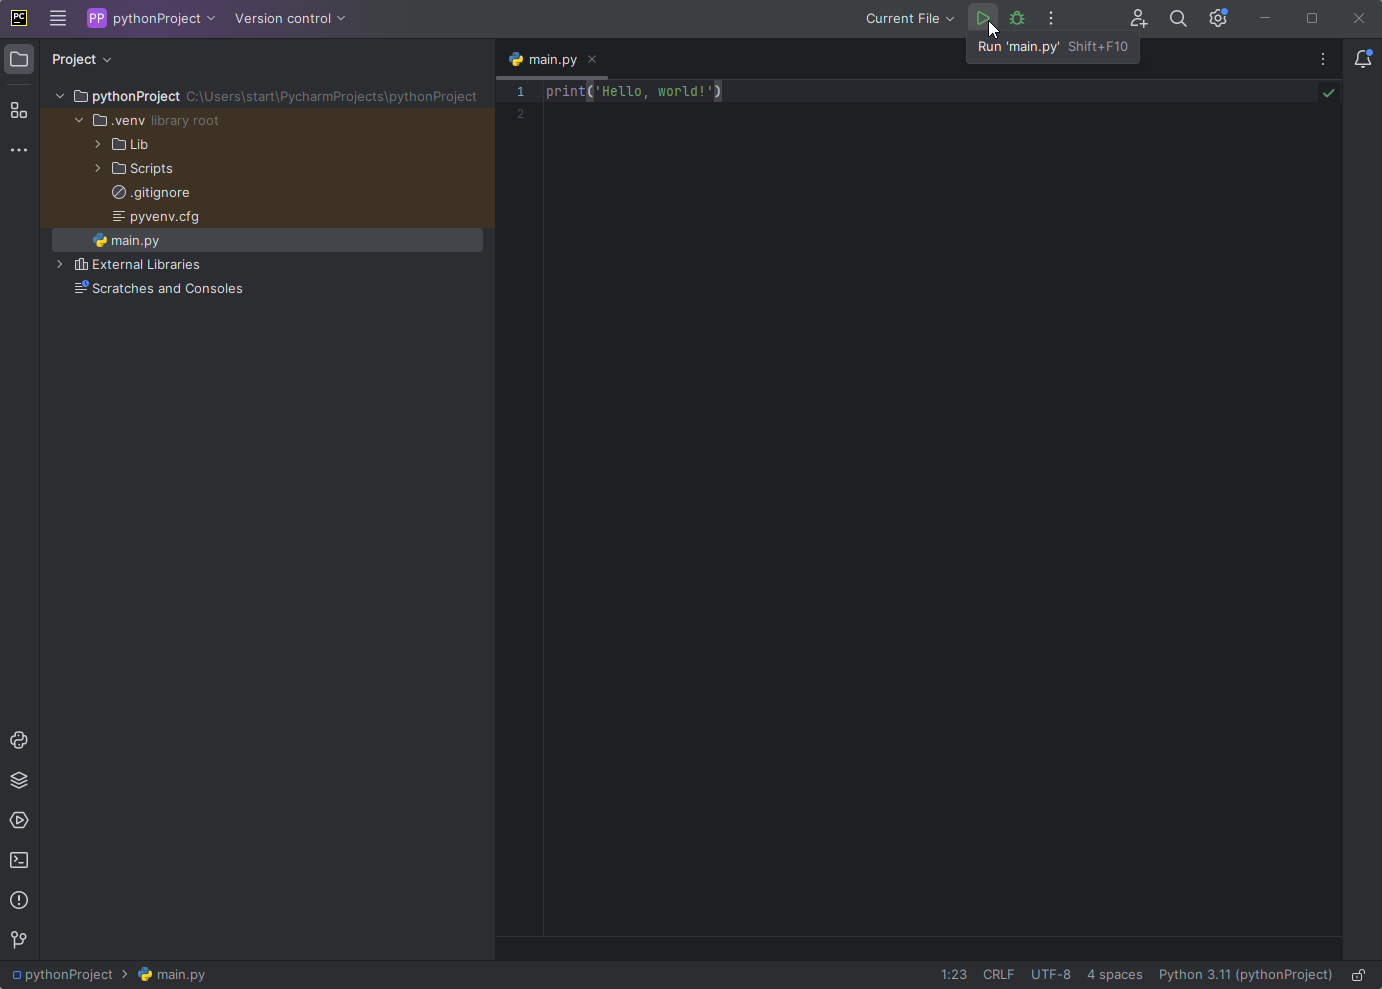Toggle the Project tool window folder icon

click(19, 59)
